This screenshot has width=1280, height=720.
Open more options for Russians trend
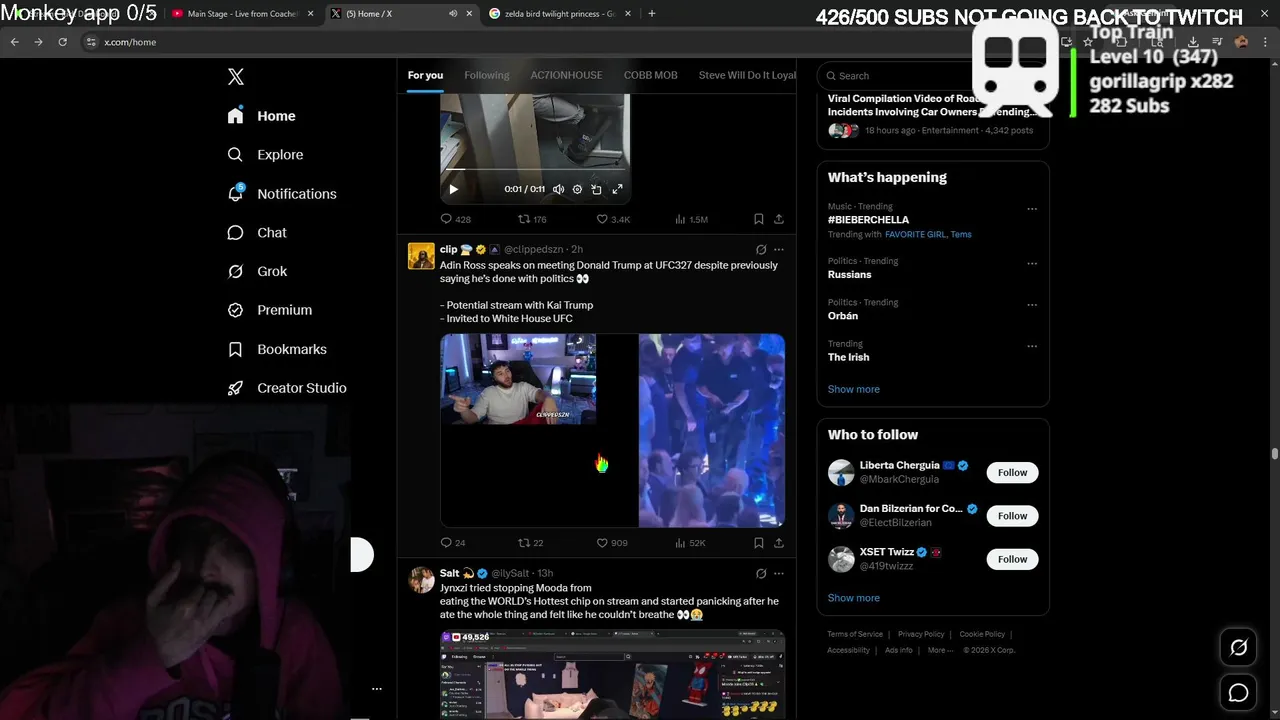coord(1032,263)
